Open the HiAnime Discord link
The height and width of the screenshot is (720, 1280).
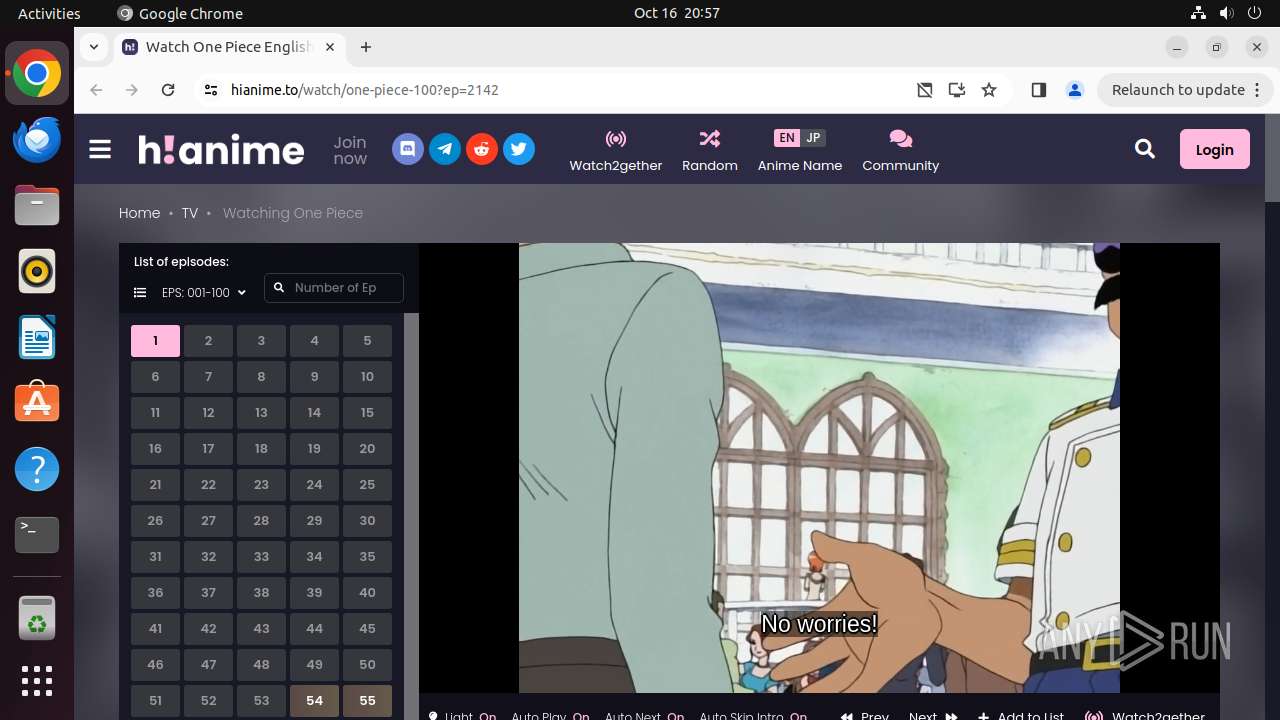407,150
